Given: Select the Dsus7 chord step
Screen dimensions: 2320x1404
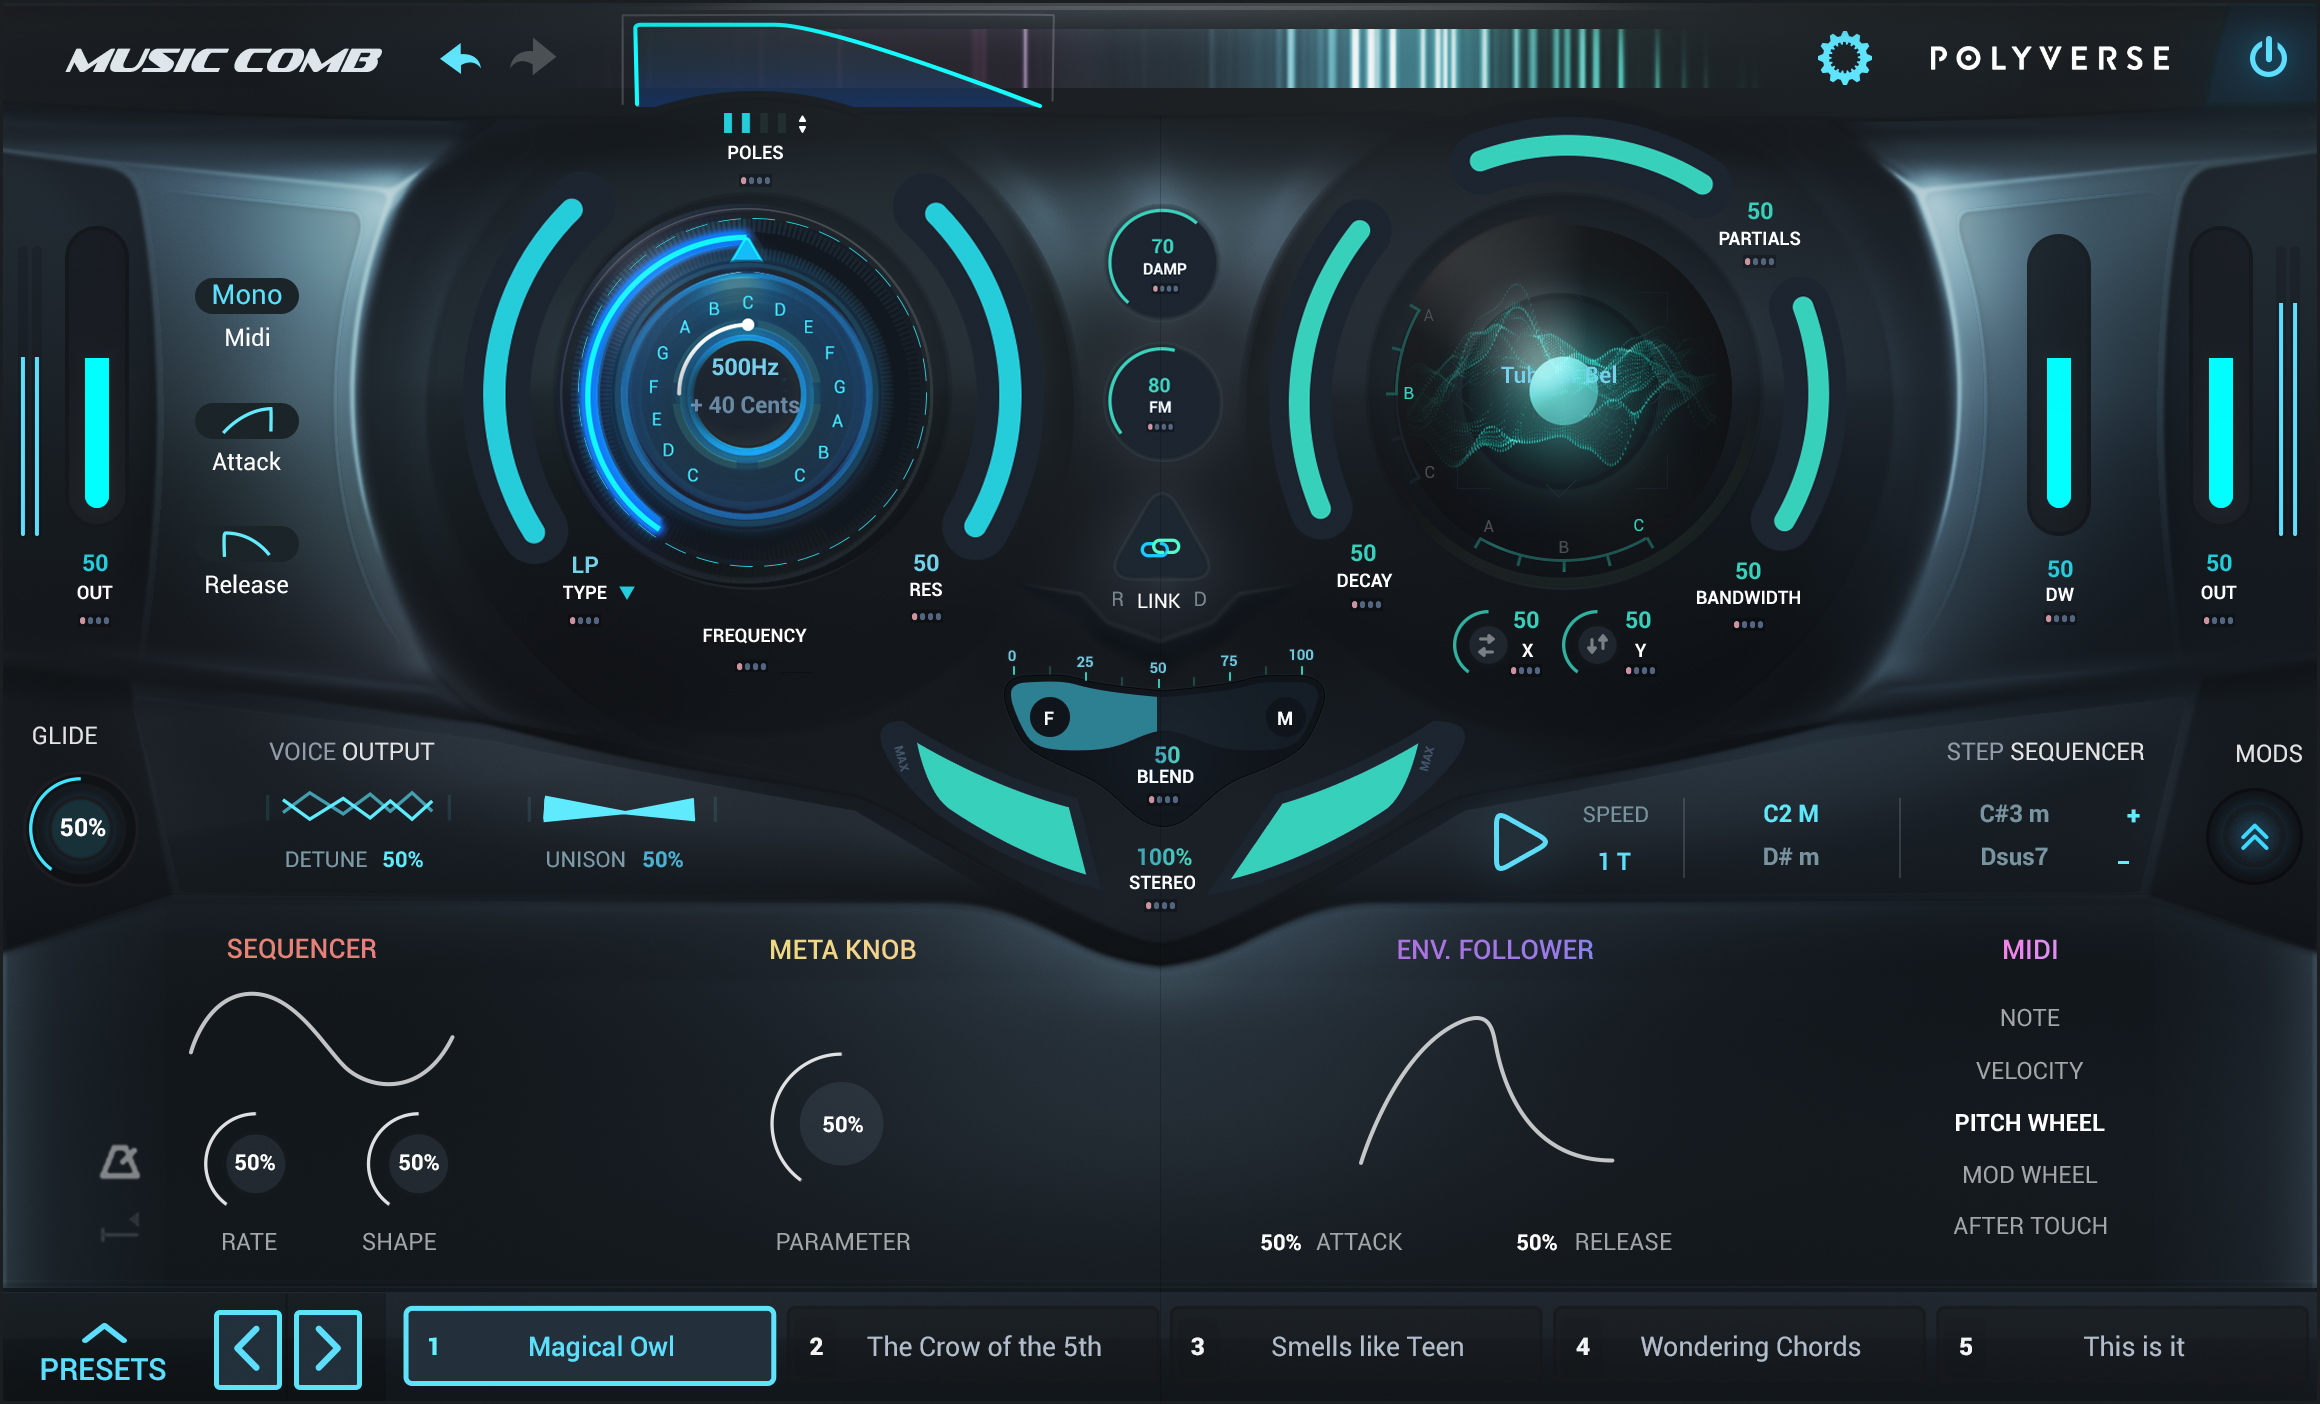Looking at the screenshot, I should coord(2014,857).
